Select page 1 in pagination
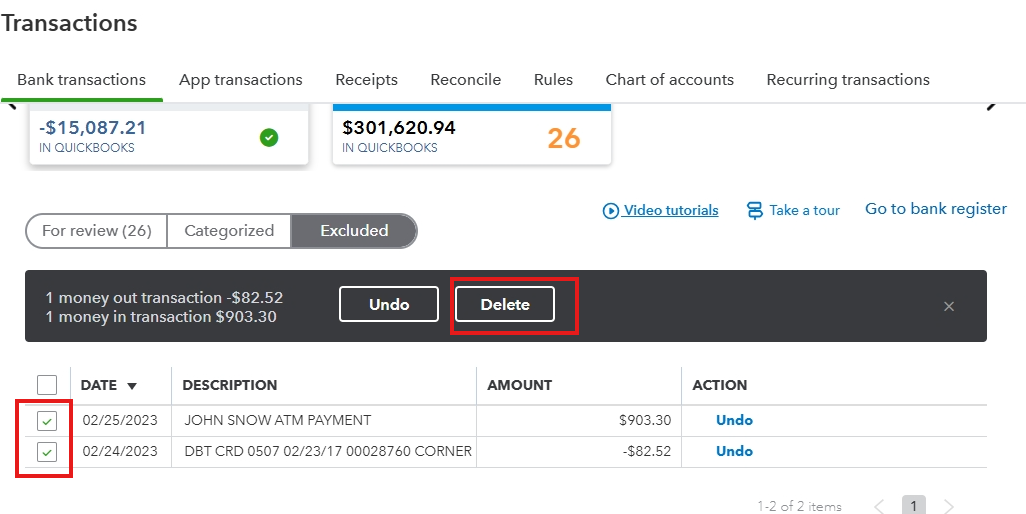Viewport: 1026px width, 514px height. (914, 506)
